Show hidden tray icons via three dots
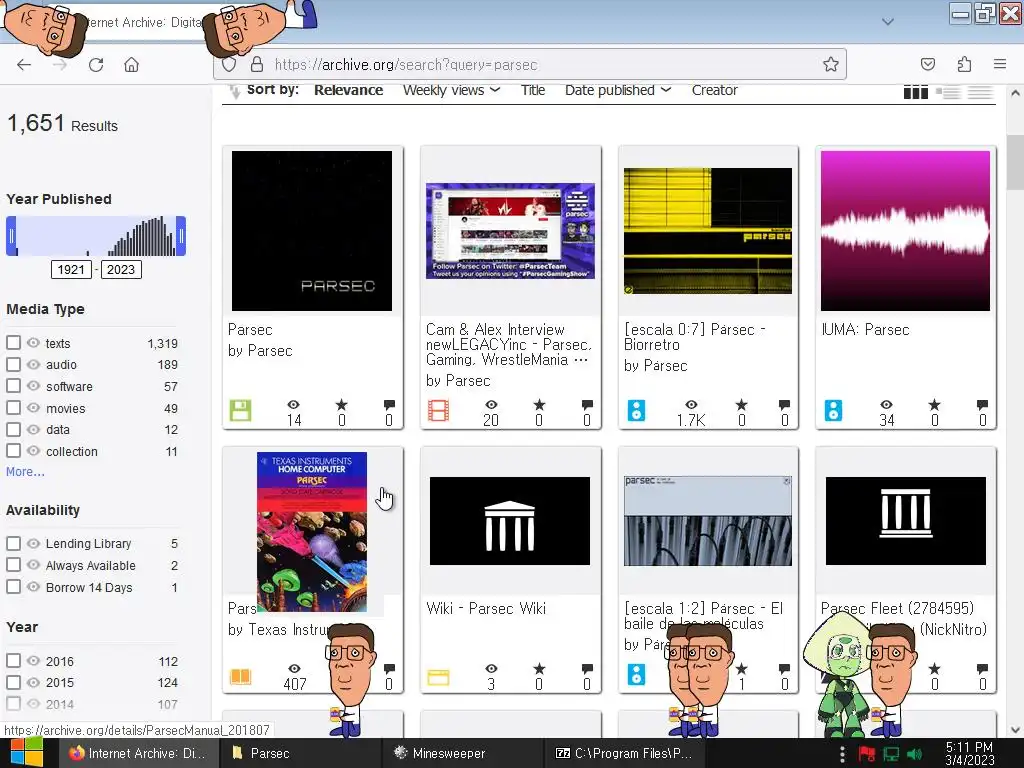1024x768 pixels. (x=842, y=754)
